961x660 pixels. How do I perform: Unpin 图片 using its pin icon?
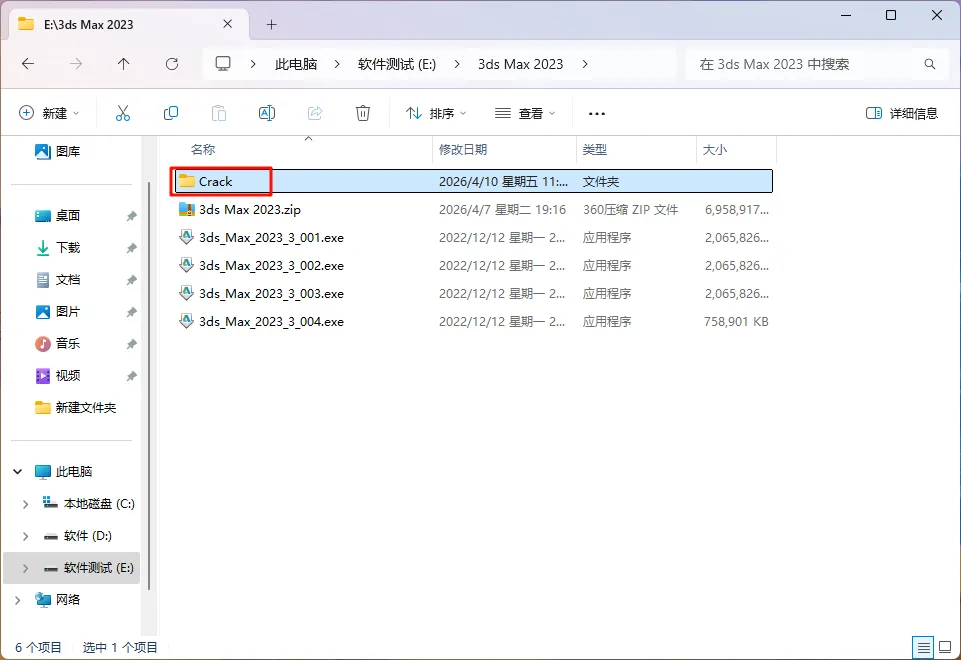[x=131, y=312]
